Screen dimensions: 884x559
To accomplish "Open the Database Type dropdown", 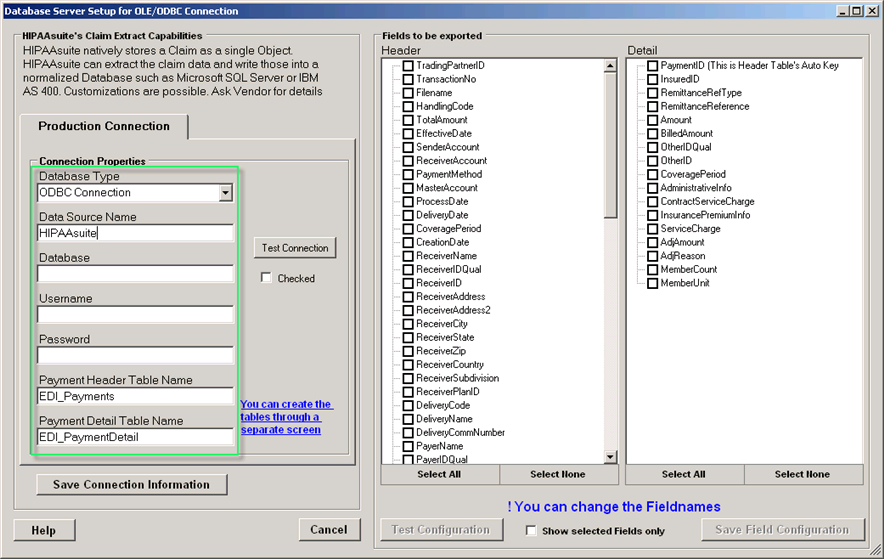I will (225, 193).
